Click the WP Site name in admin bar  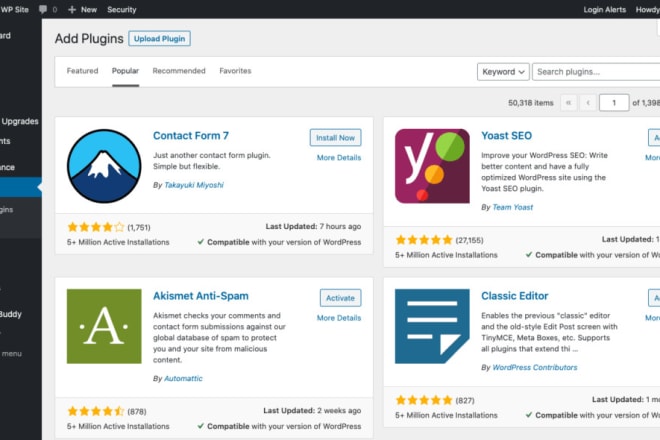14,9
